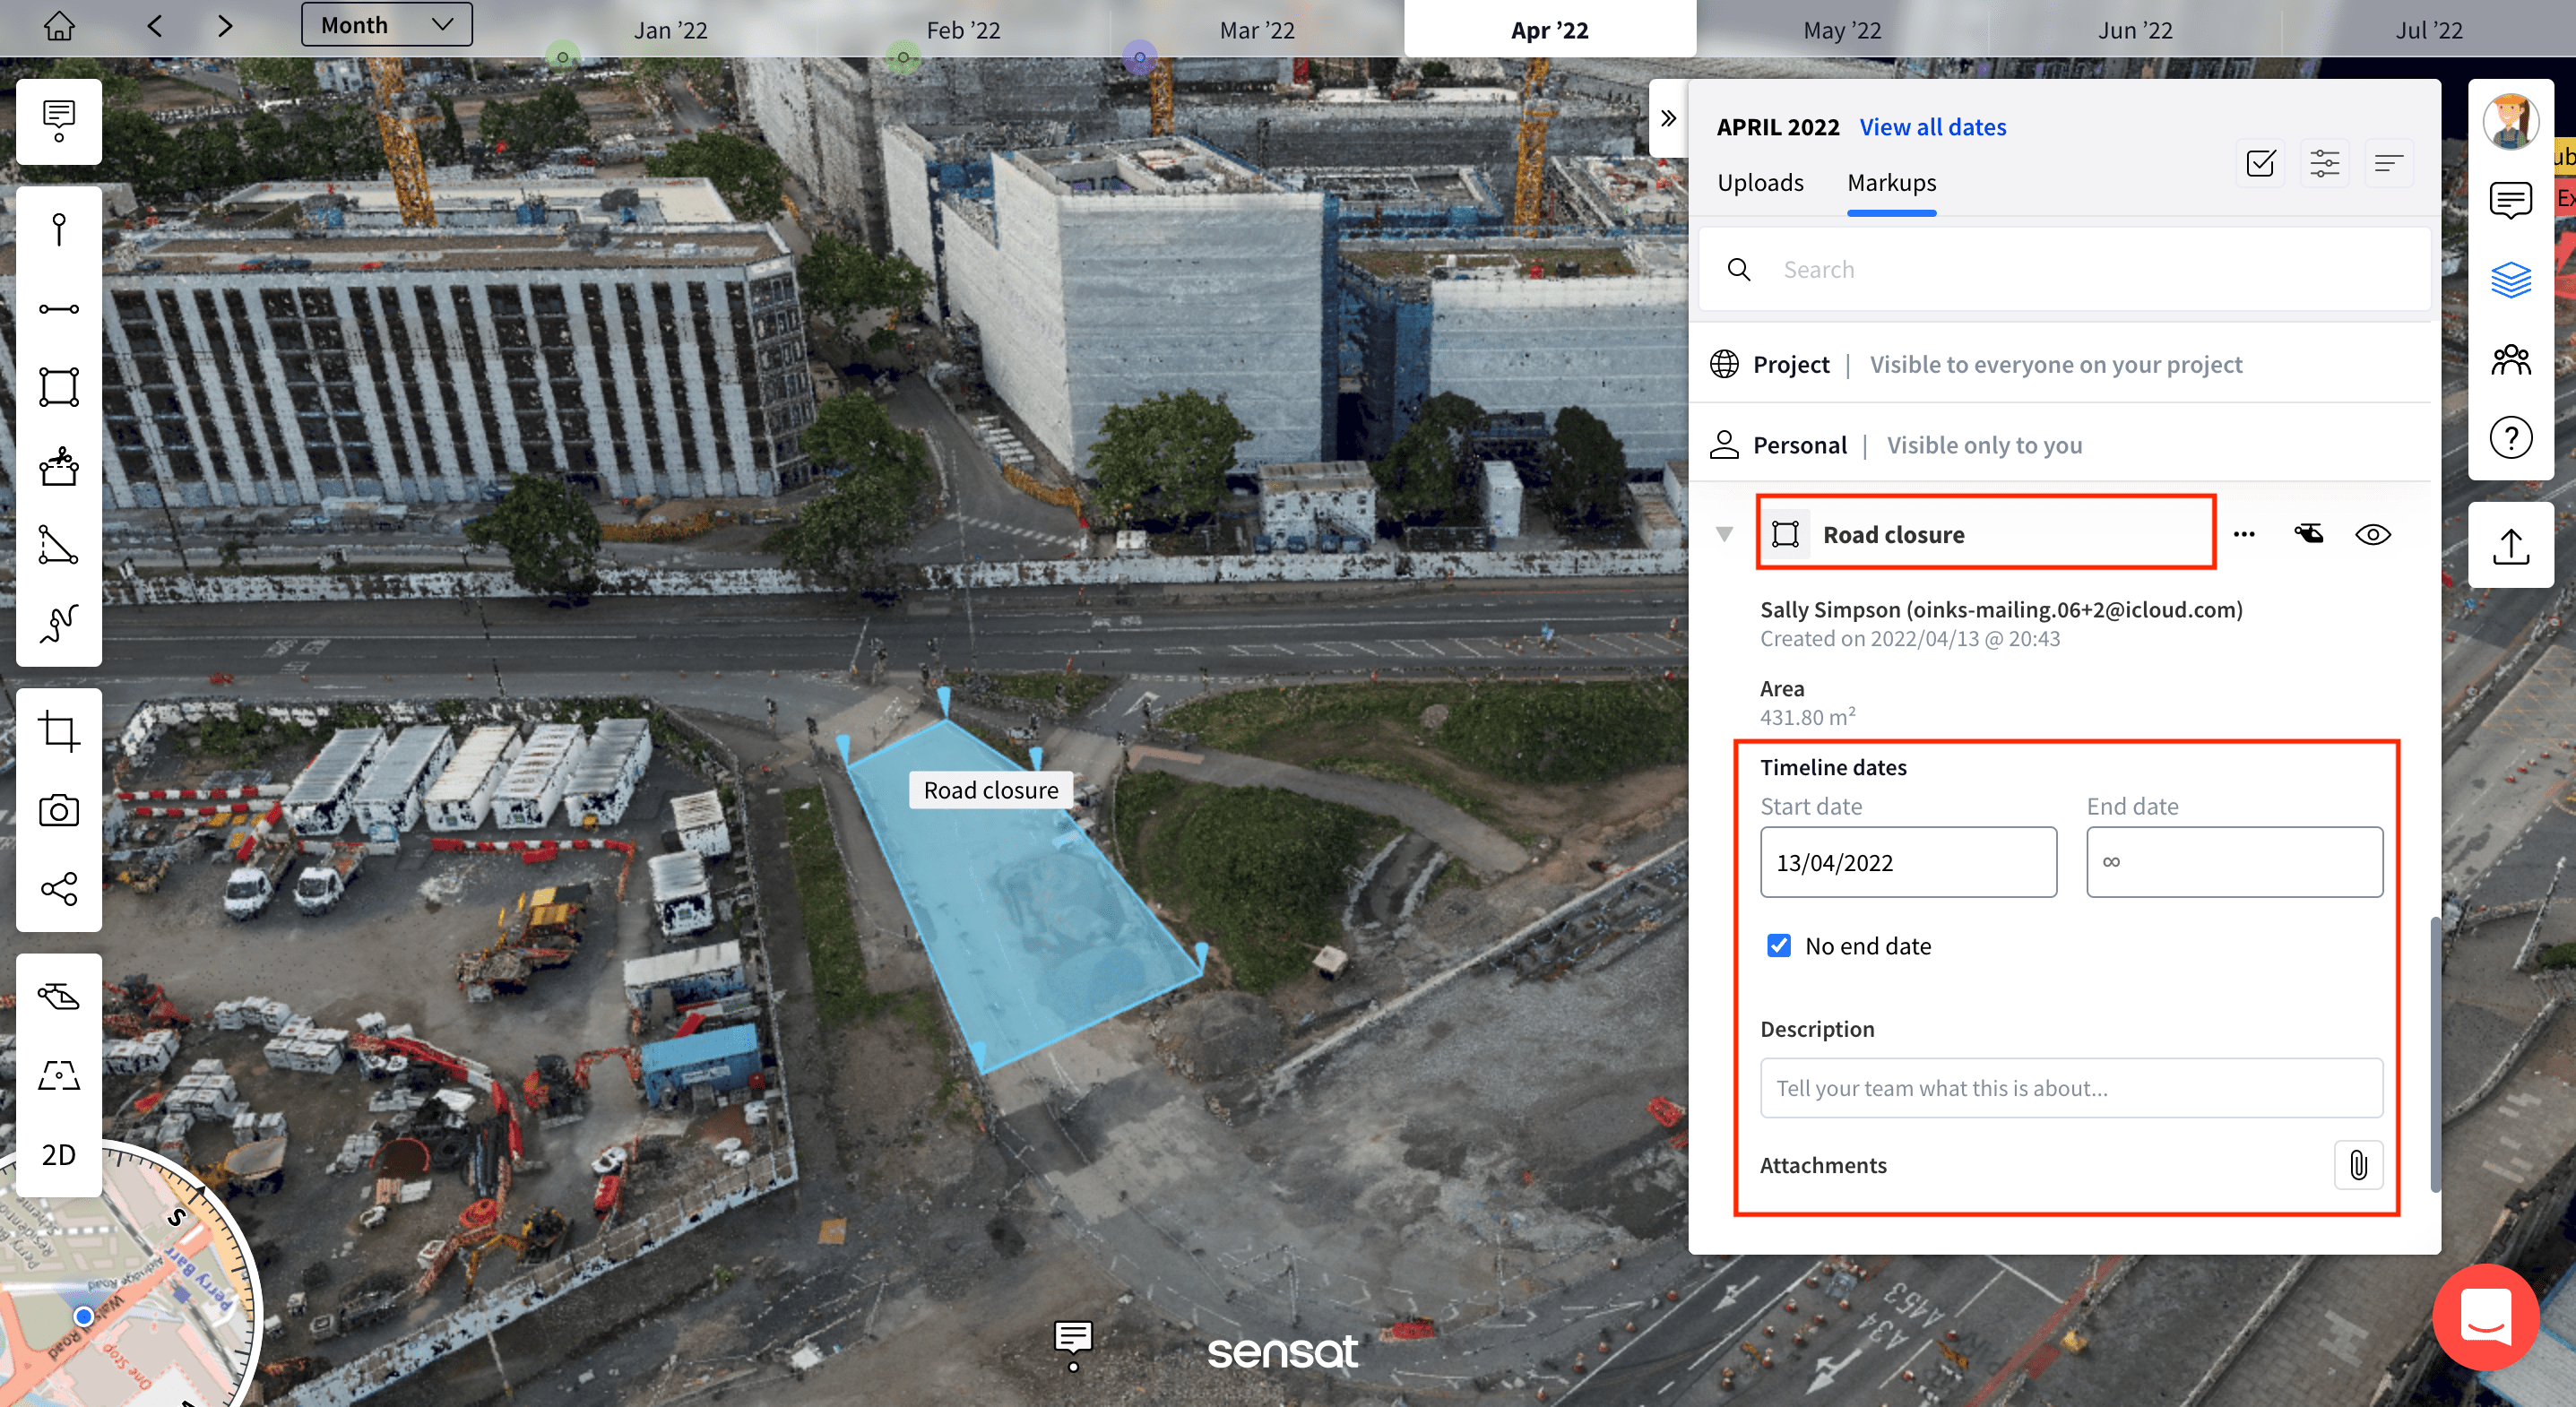The width and height of the screenshot is (2576, 1407).
Task: Select the line measurement tool
Action: (x=59, y=309)
